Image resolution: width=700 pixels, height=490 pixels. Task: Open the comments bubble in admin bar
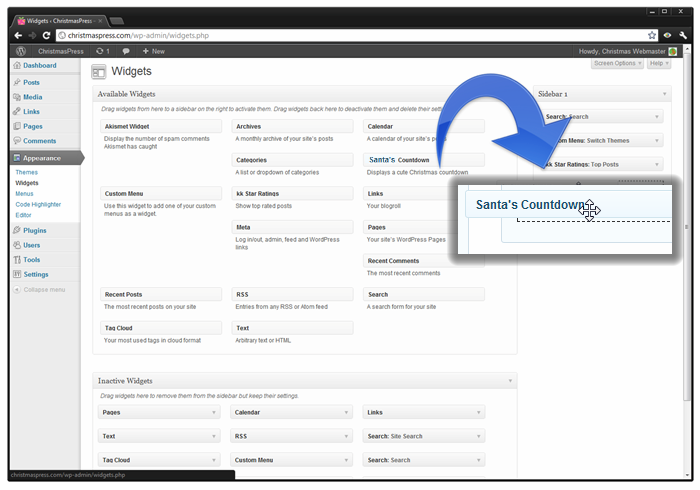coord(126,51)
